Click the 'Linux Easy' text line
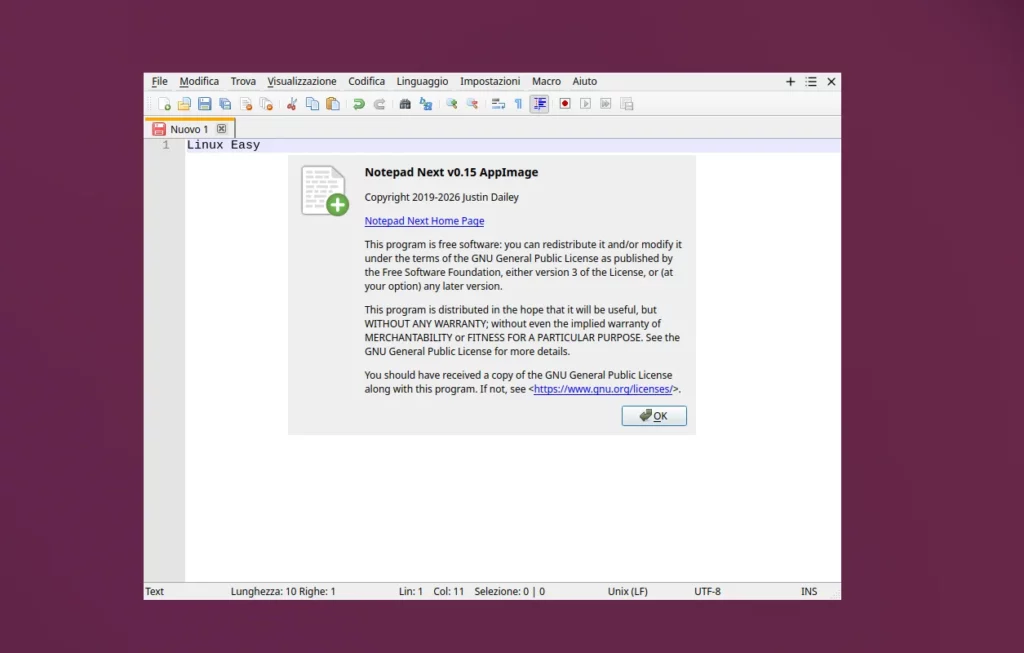 223,145
